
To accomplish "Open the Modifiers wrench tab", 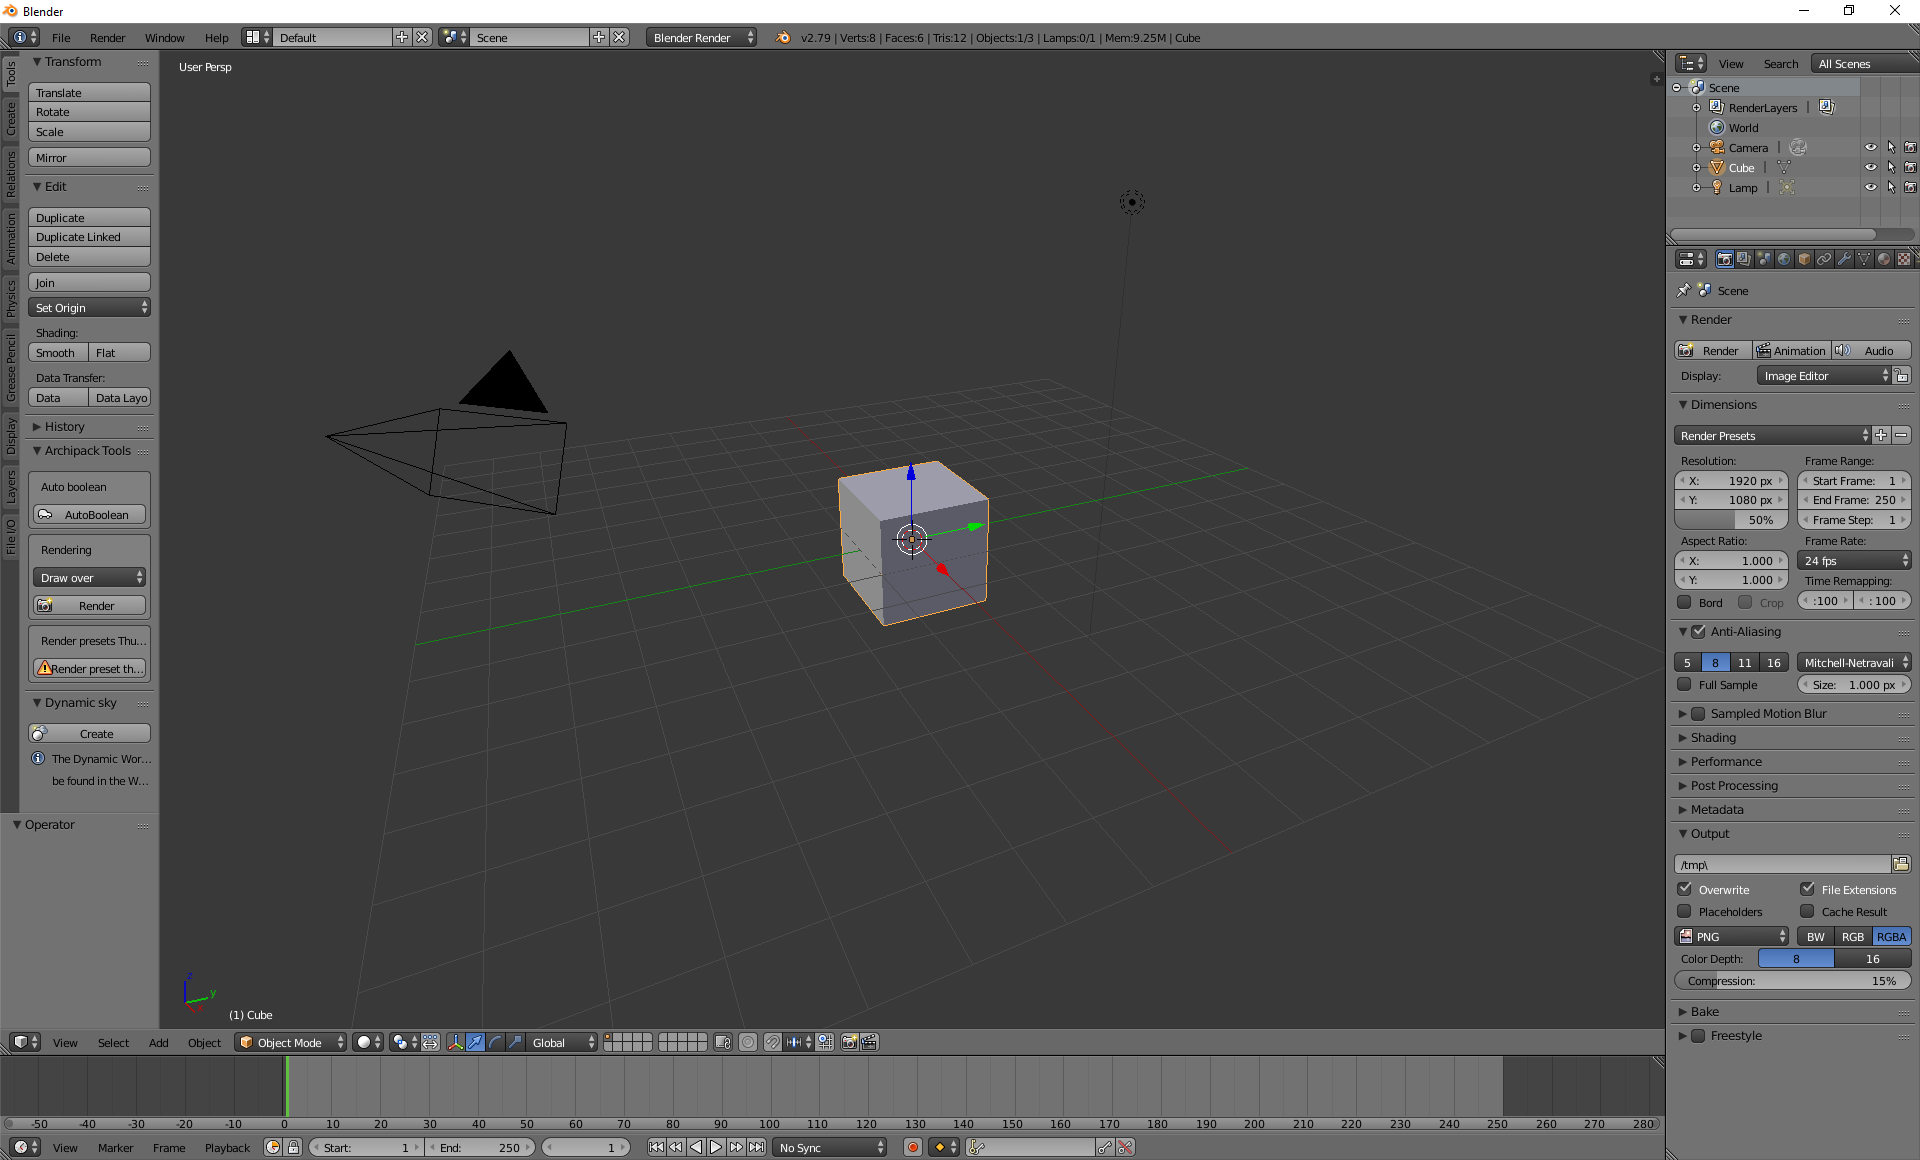I will [x=1844, y=259].
